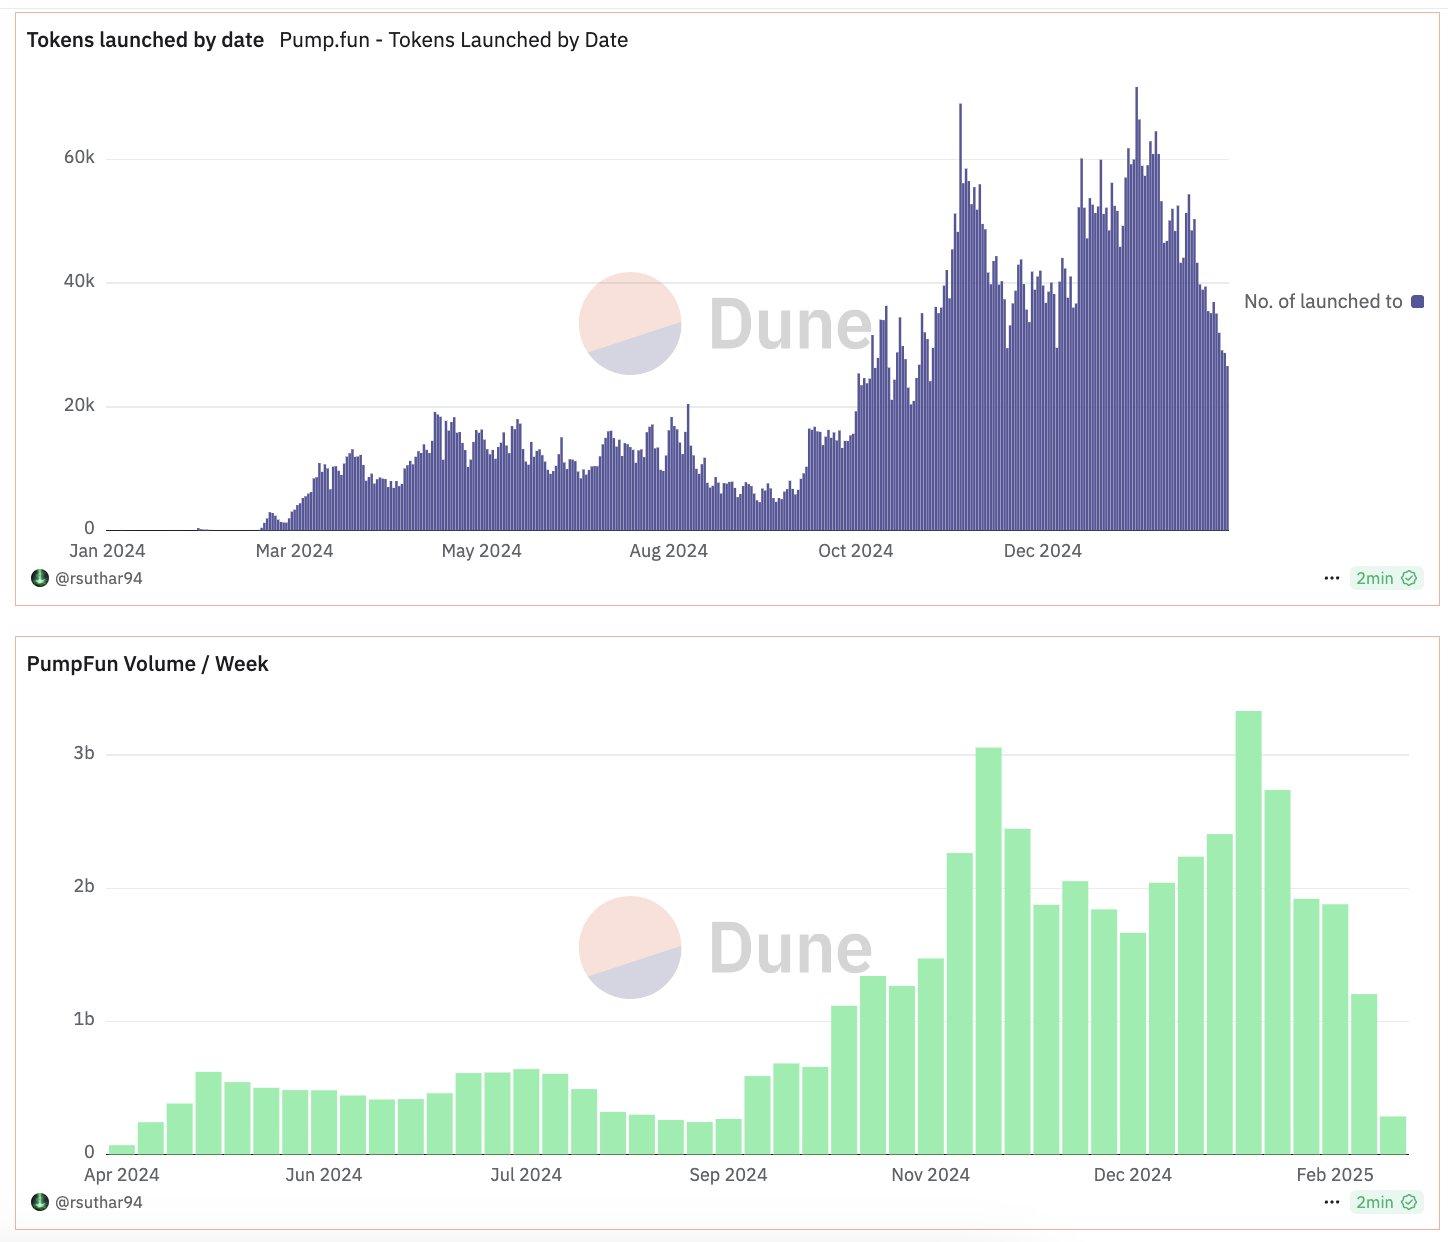Open the @rsuthar94 profile link under the top chart
This screenshot has width=1448, height=1242.
tap(98, 578)
